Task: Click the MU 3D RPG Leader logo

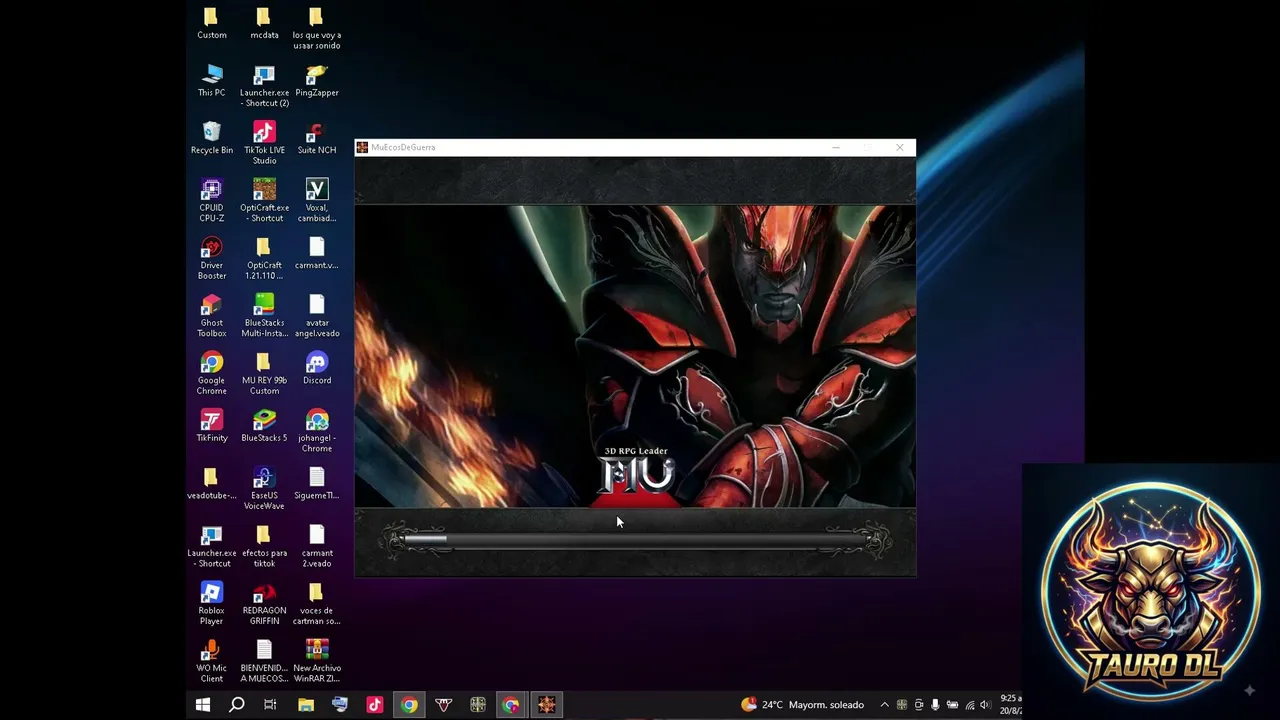Action: point(637,471)
